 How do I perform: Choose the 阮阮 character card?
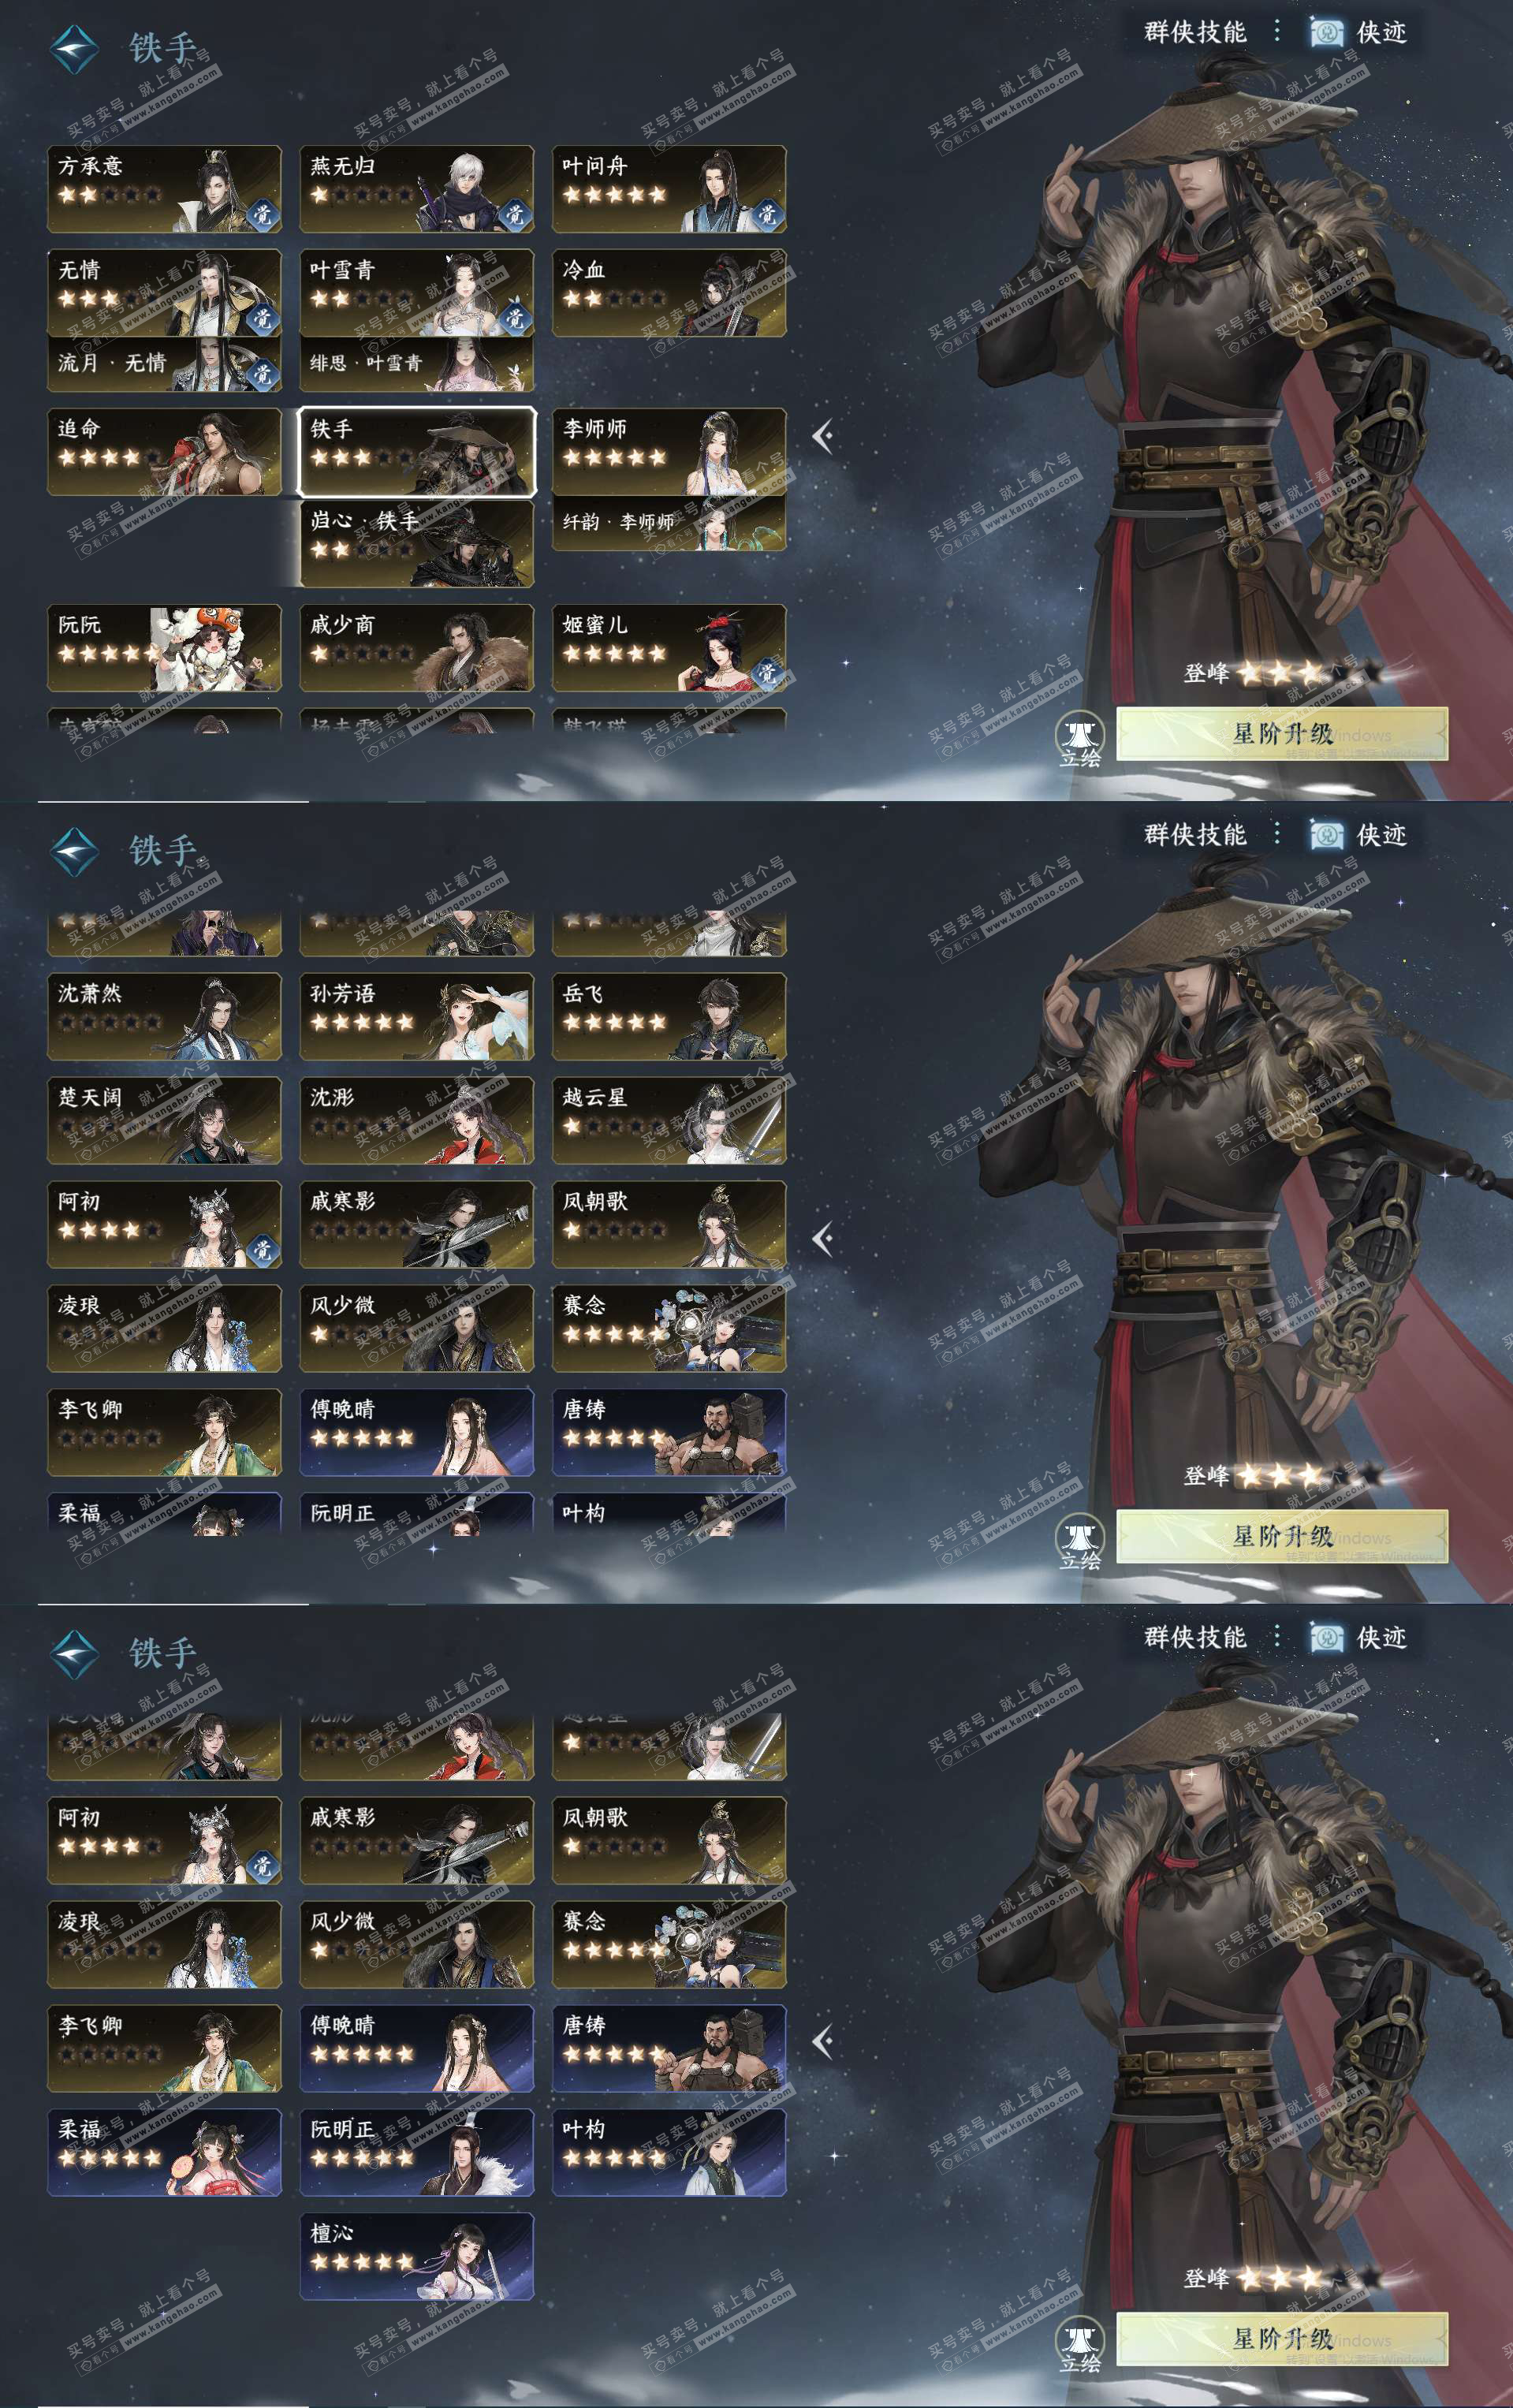pyautogui.click(x=164, y=648)
